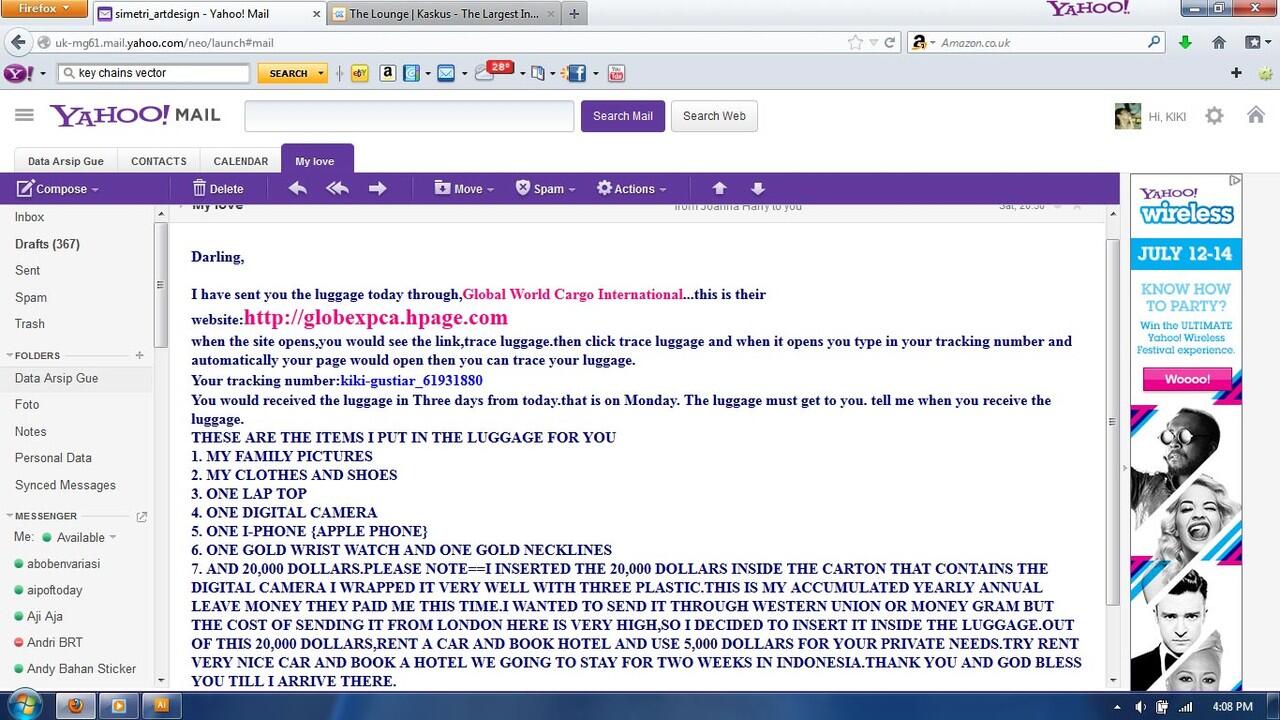Pop out Messenger with external icon

[141, 516]
